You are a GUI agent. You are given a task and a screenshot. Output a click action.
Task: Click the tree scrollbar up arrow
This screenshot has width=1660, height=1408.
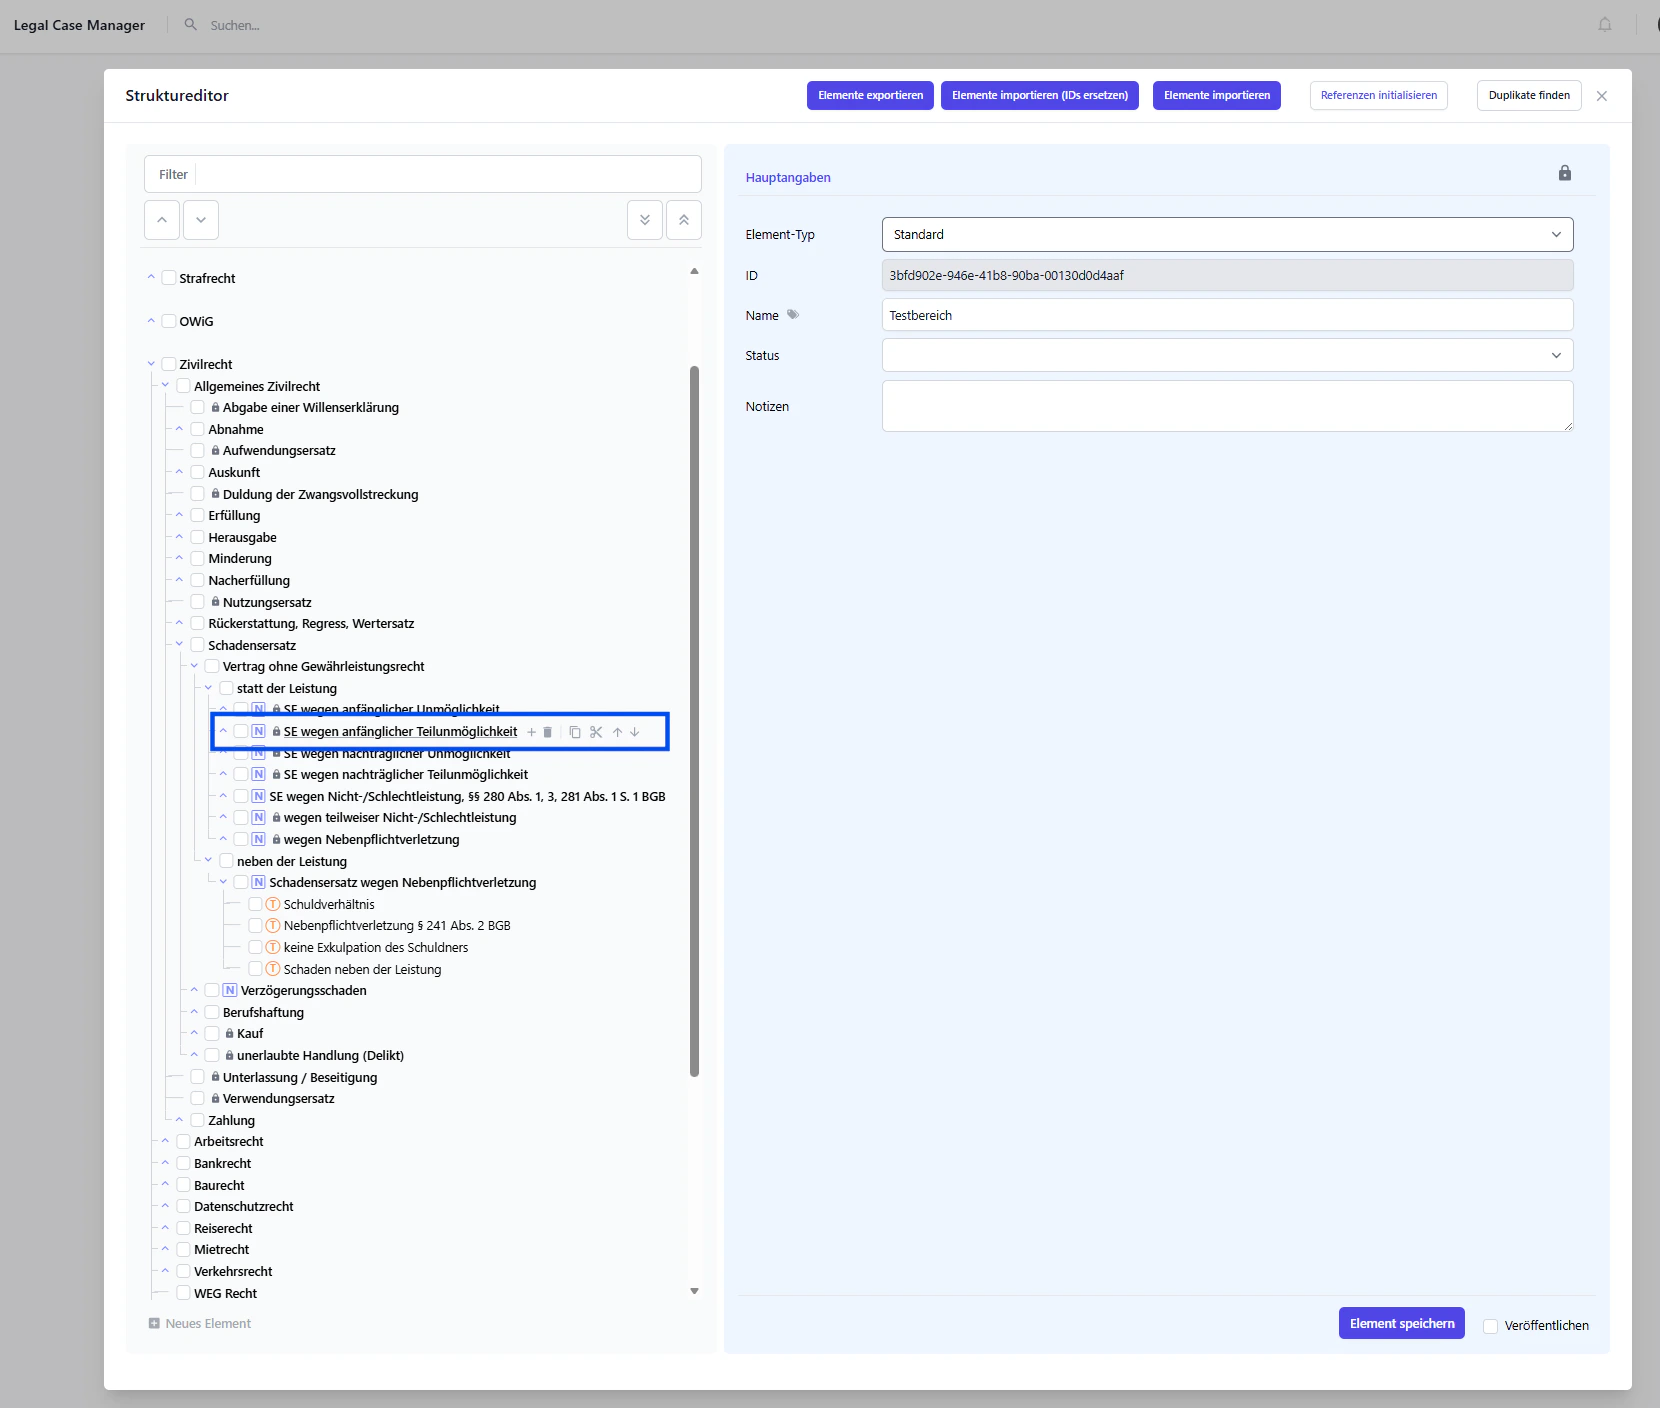coord(694,271)
